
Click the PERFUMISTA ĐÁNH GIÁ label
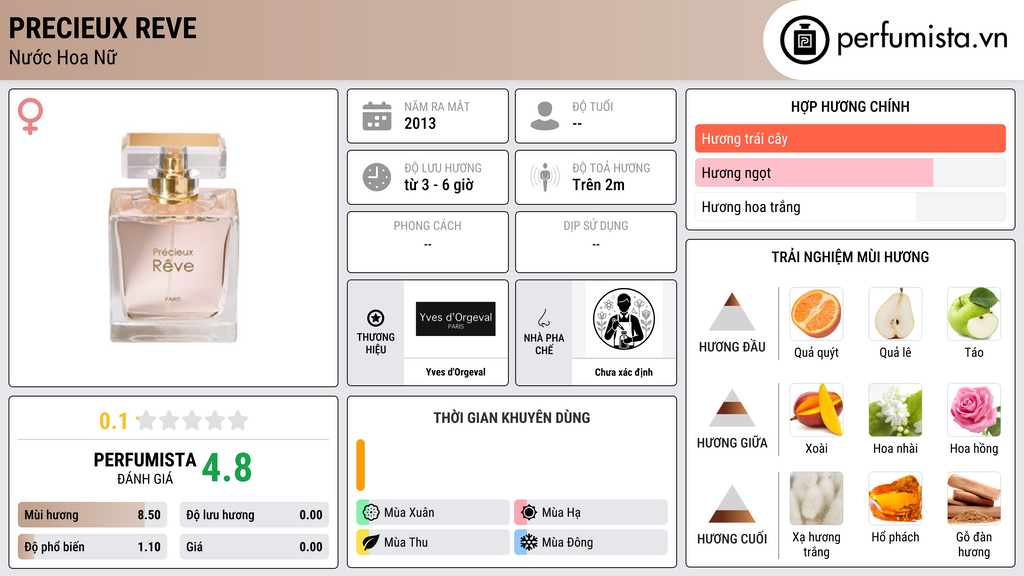[x=144, y=468]
